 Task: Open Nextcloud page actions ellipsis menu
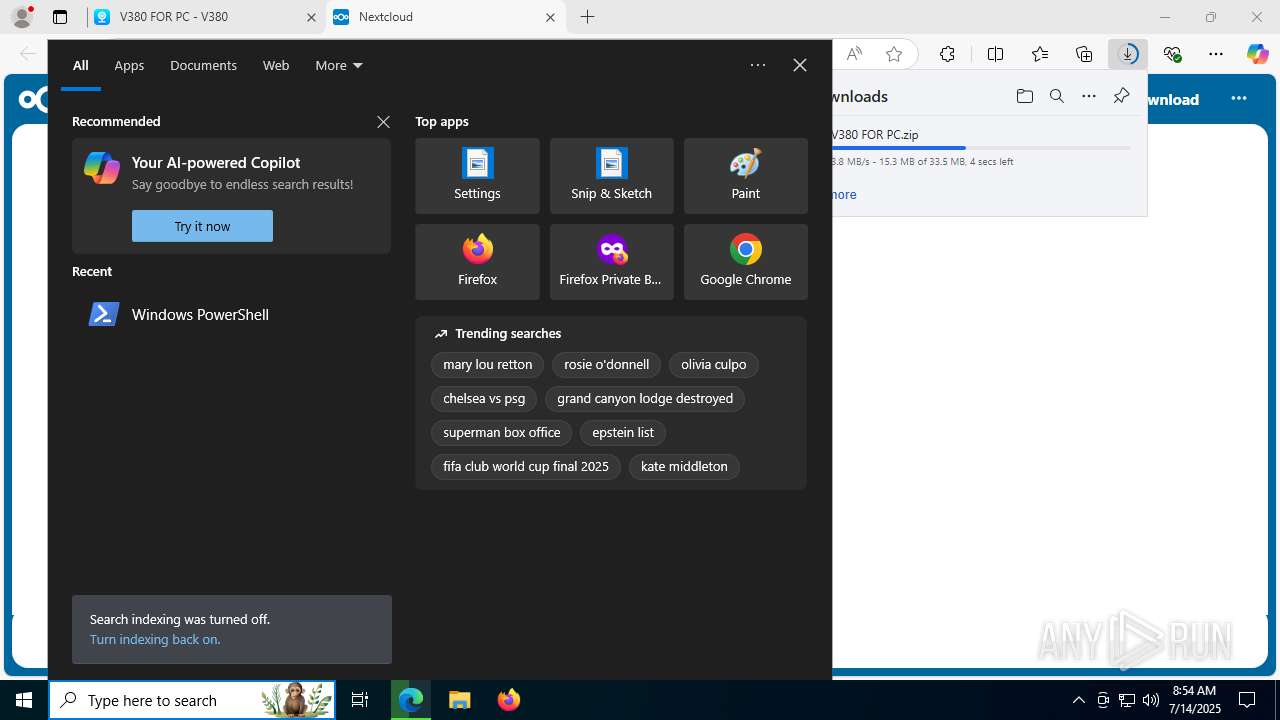(x=1239, y=98)
